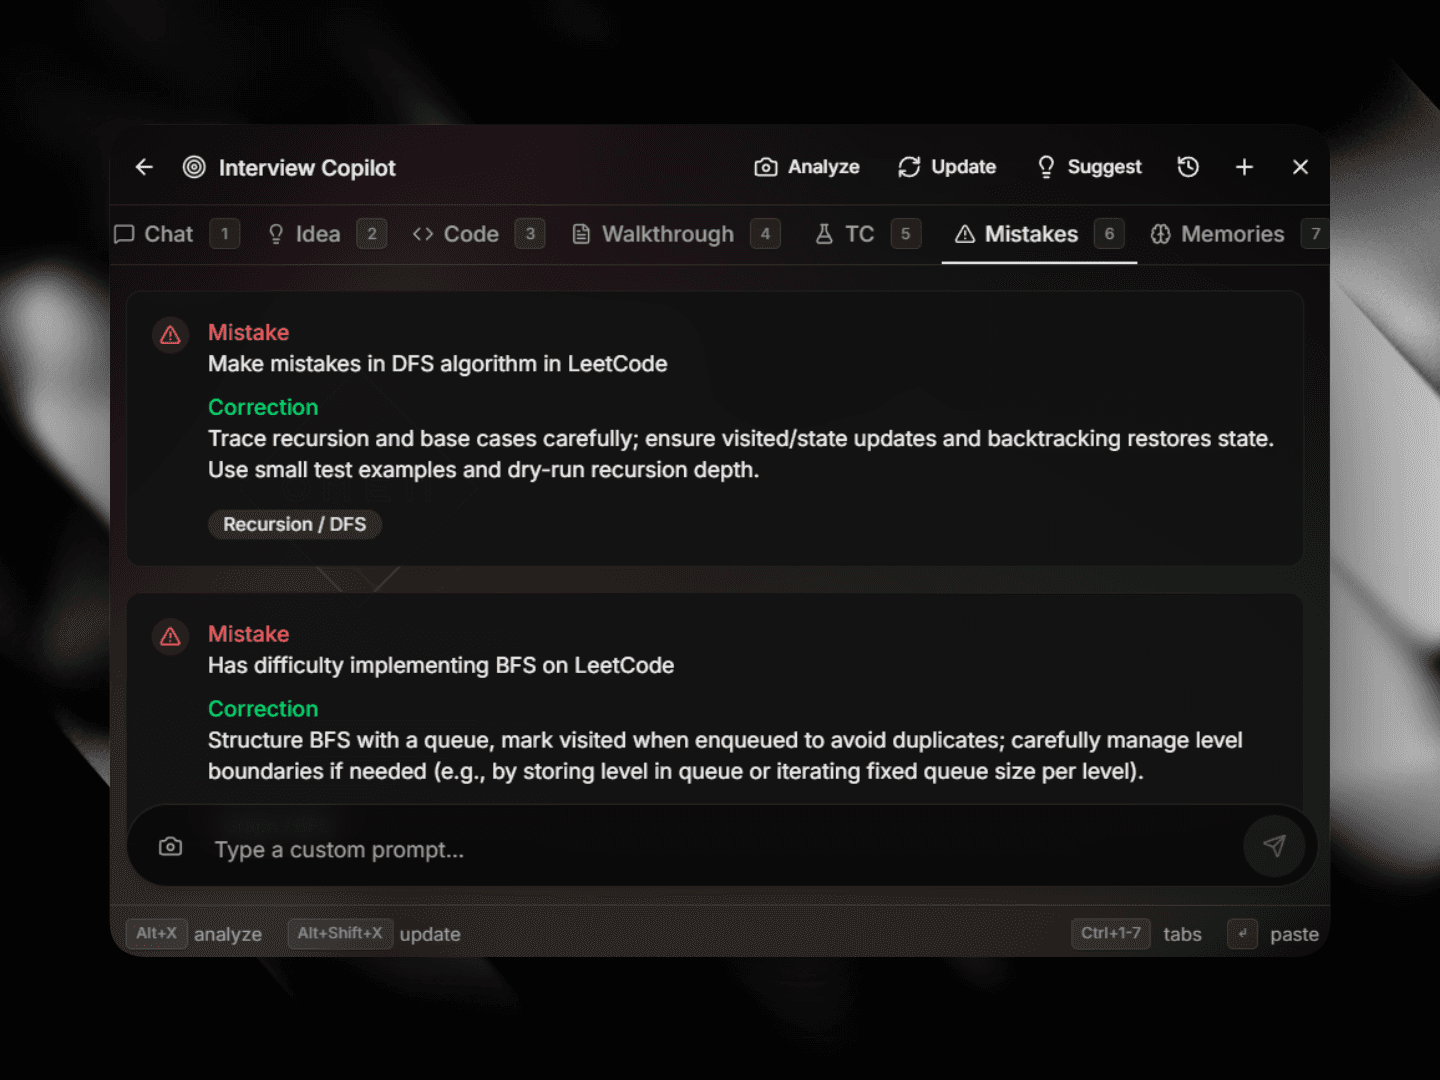Image resolution: width=1440 pixels, height=1080 pixels.
Task: Click the Update button
Action: pyautogui.click(x=947, y=167)
